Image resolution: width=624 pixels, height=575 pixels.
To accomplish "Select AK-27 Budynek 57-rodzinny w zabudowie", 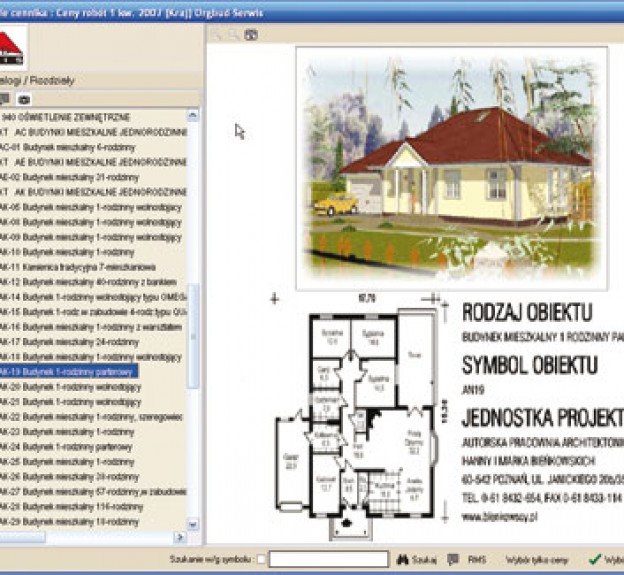I will click(x=94, y=492).
